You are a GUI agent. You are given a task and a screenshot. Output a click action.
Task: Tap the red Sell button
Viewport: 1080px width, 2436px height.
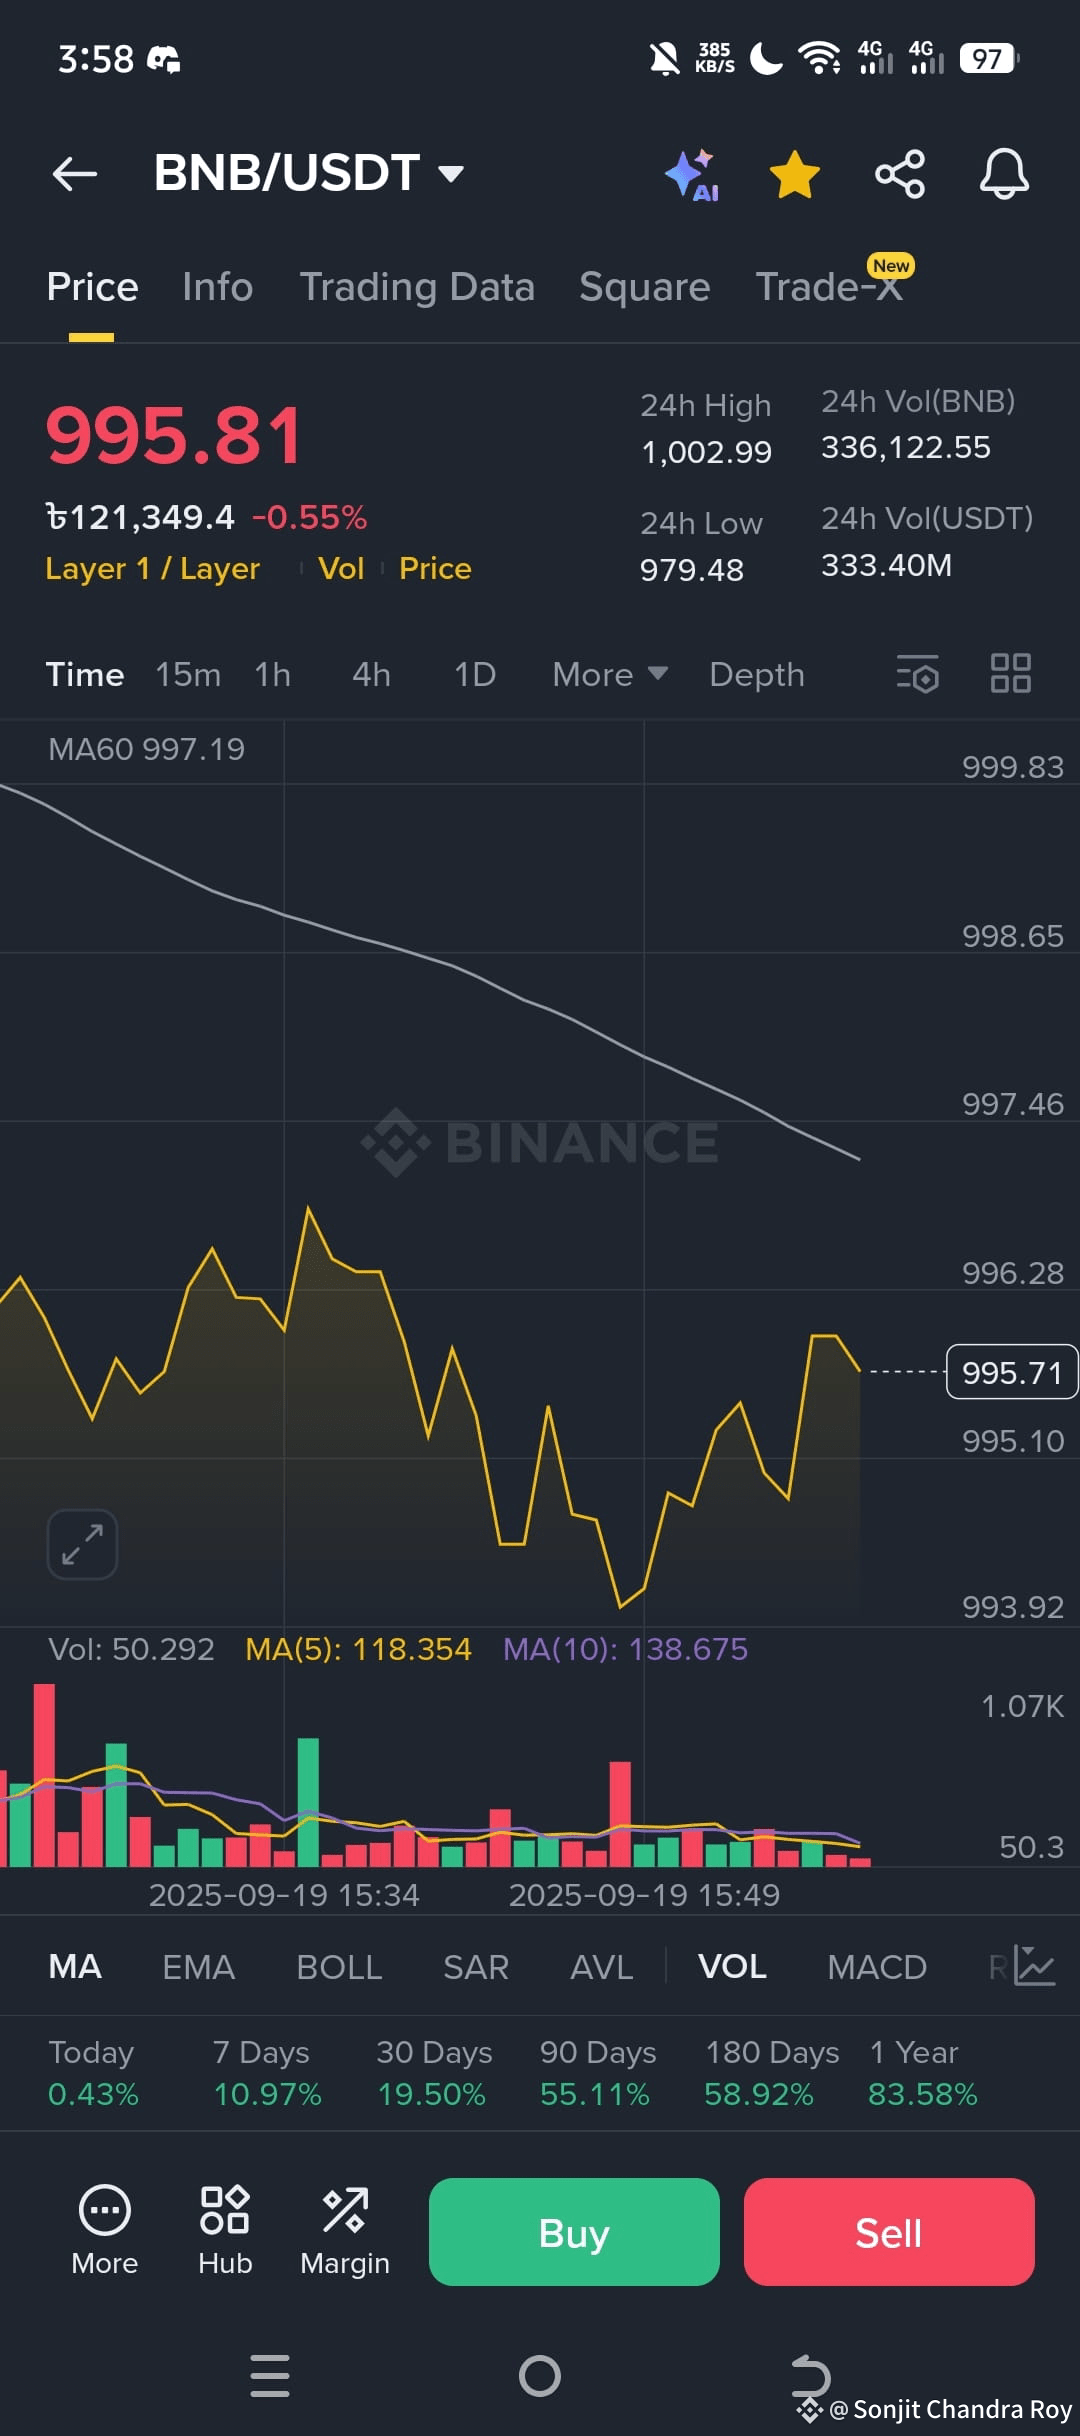click(x=889, y=2231)
